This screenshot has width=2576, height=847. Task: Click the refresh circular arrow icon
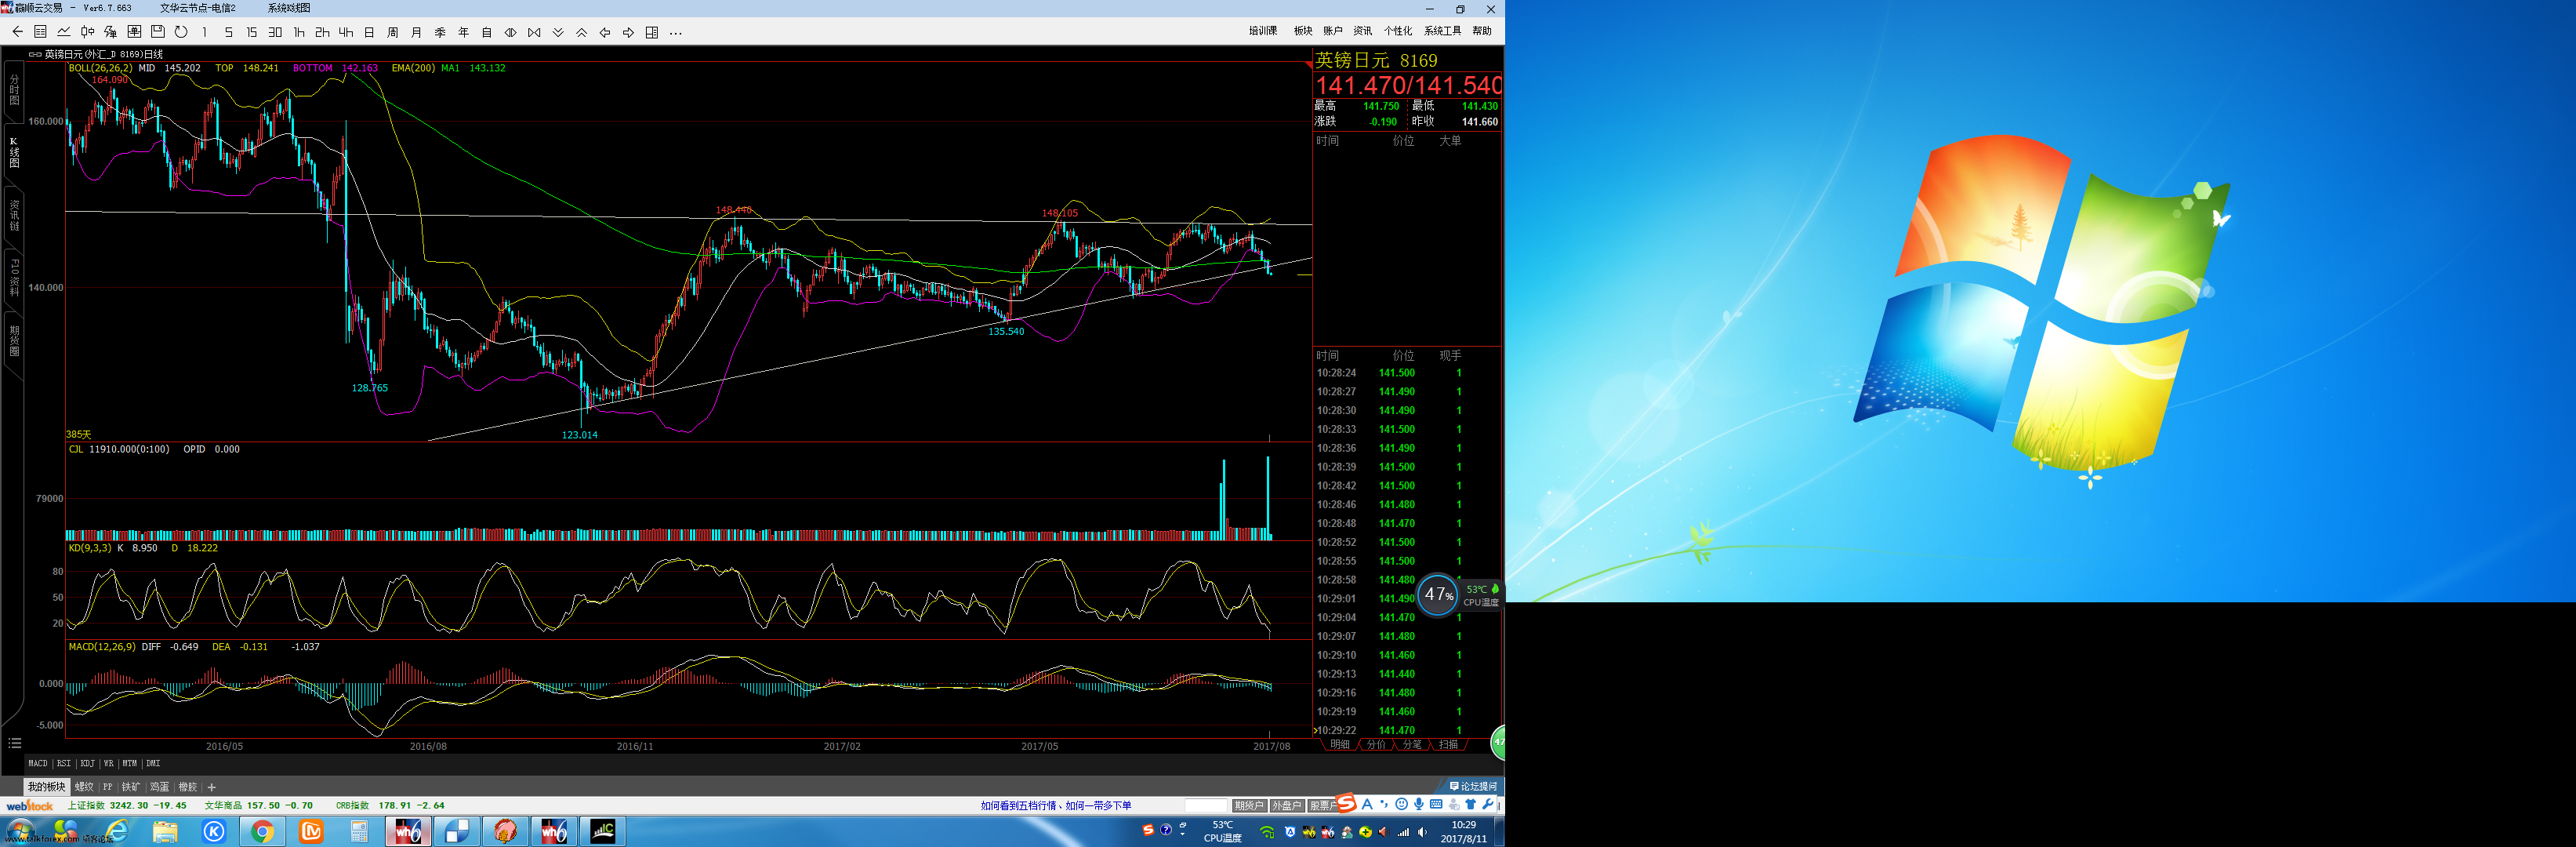[x=181, y=32]
